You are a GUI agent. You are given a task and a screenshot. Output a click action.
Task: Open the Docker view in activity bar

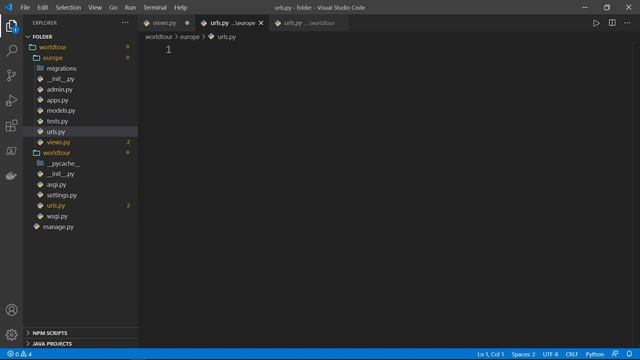[11, 176]
